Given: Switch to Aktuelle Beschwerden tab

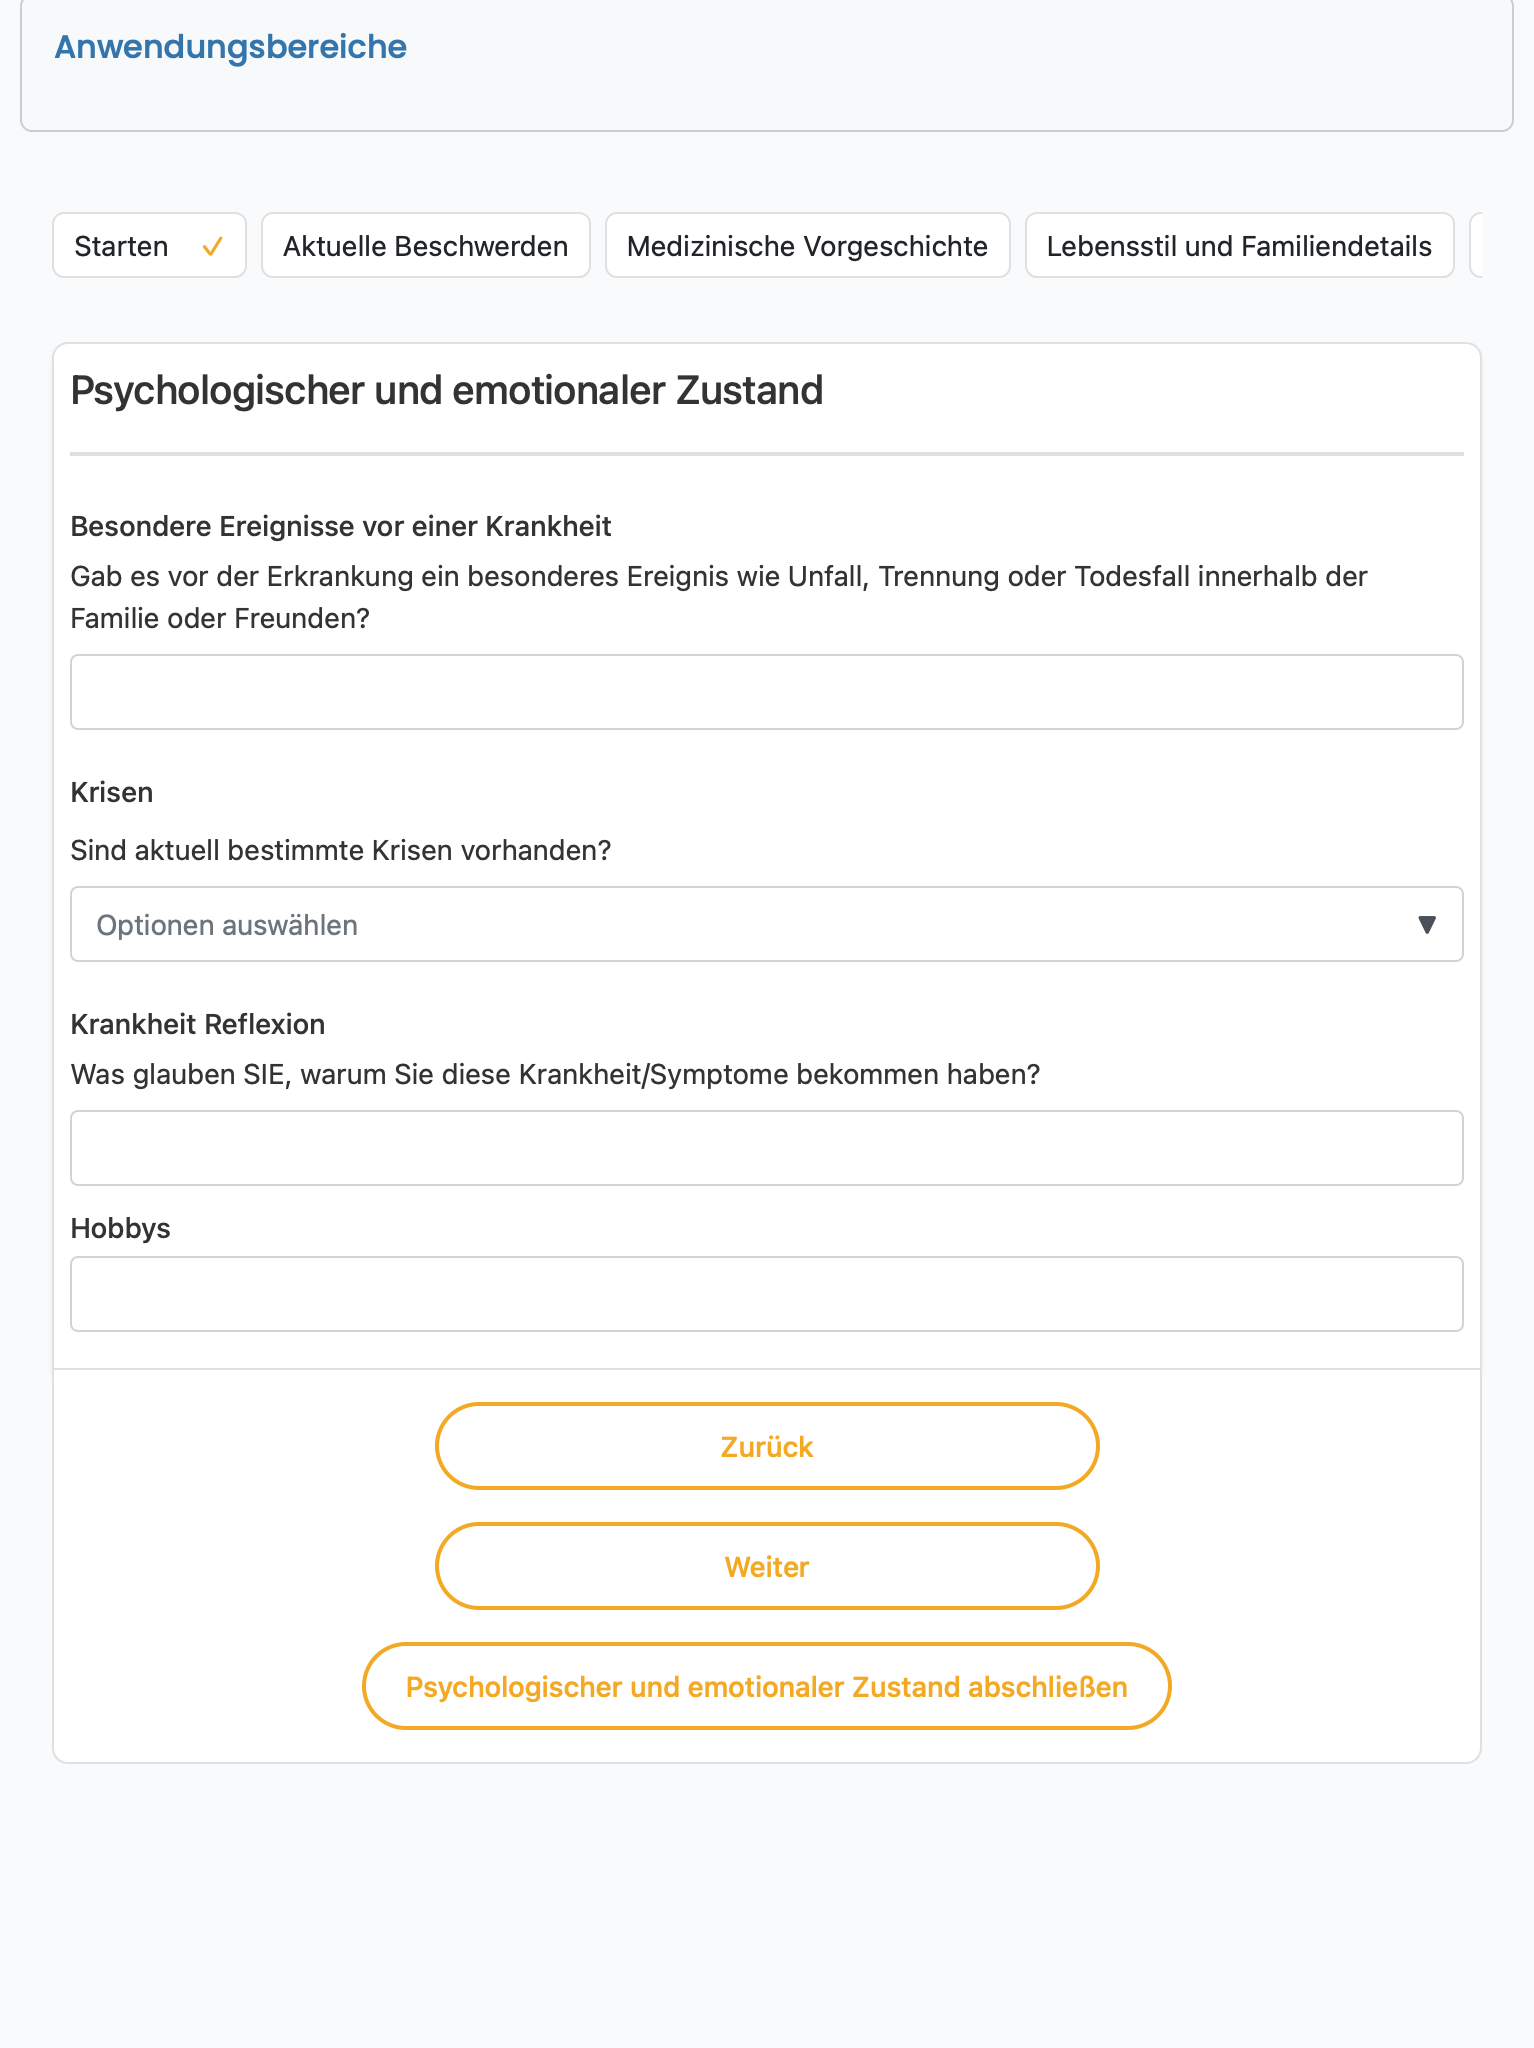Looking at the screenshot, I should point(426,245).
